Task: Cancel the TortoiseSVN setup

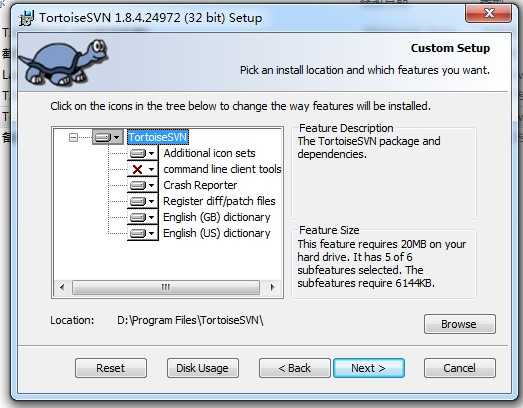Action: pos(460,368)
